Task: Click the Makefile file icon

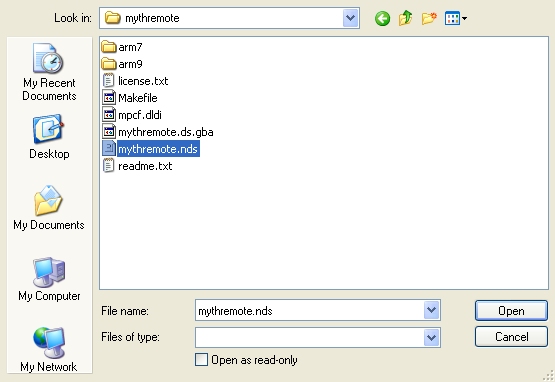Action: 109,98
